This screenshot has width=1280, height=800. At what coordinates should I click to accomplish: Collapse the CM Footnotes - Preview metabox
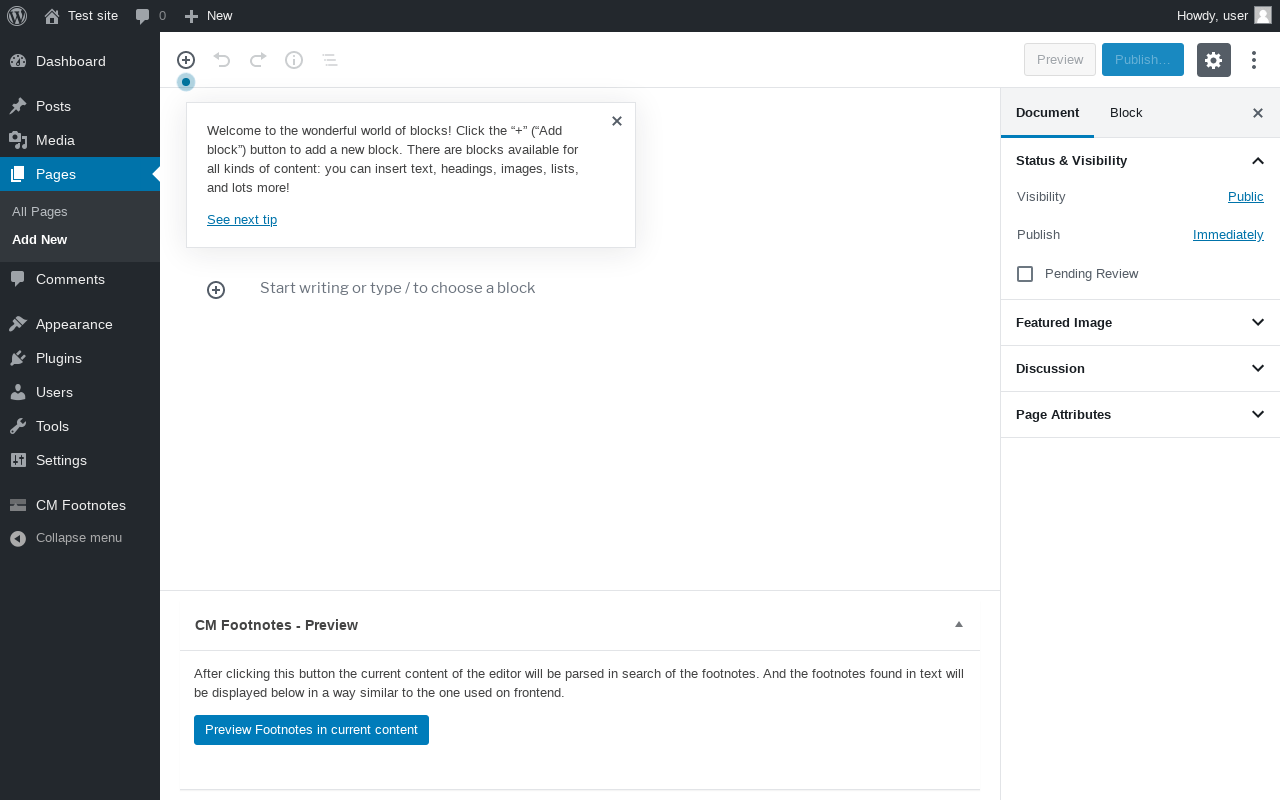tap(959, 624)
